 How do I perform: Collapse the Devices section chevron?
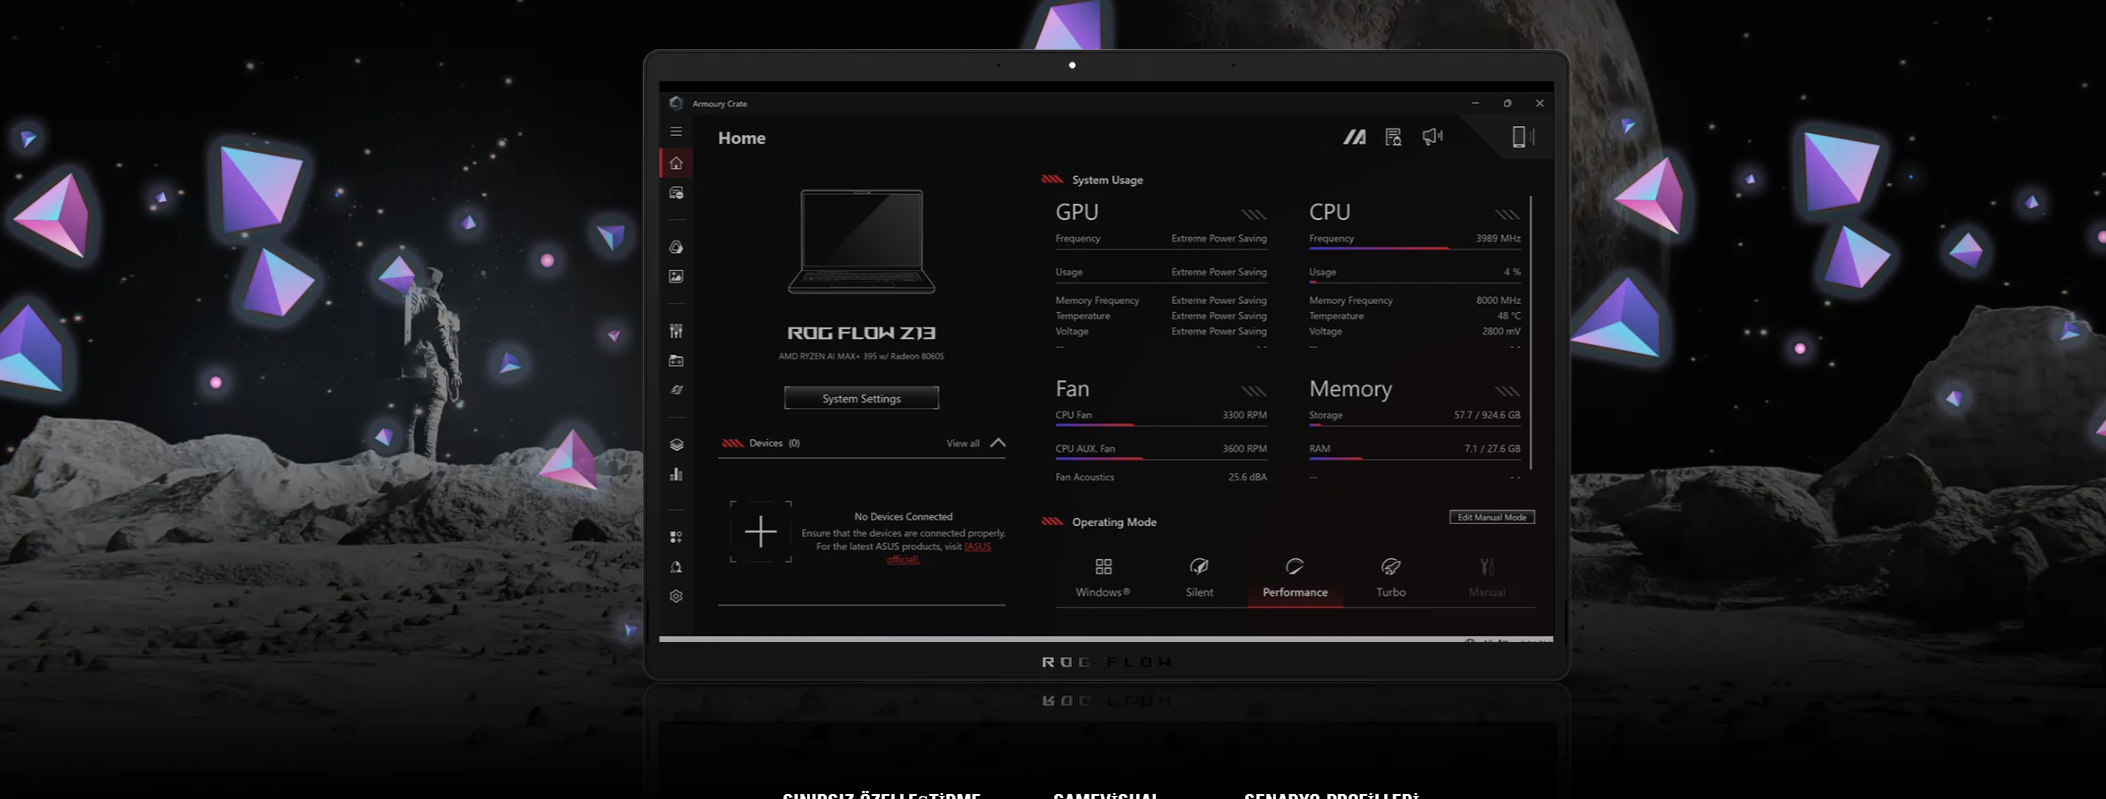998,443
